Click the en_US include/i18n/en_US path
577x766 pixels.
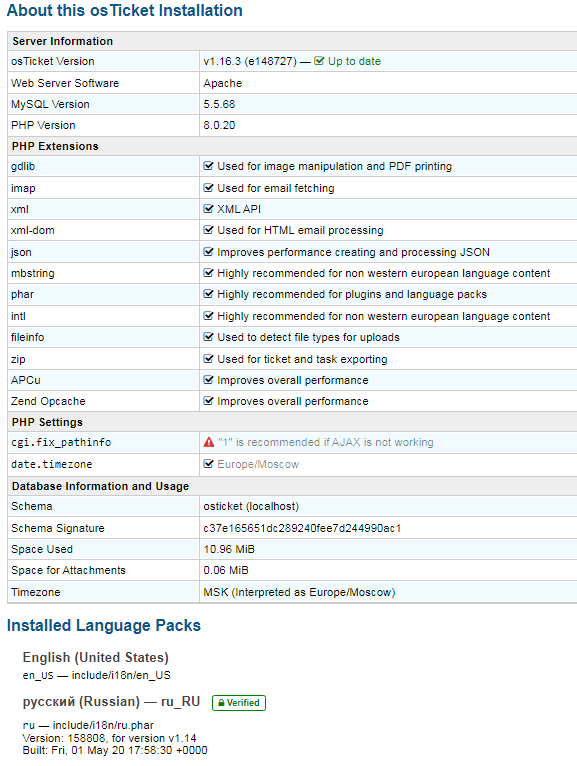click(97, 675)
